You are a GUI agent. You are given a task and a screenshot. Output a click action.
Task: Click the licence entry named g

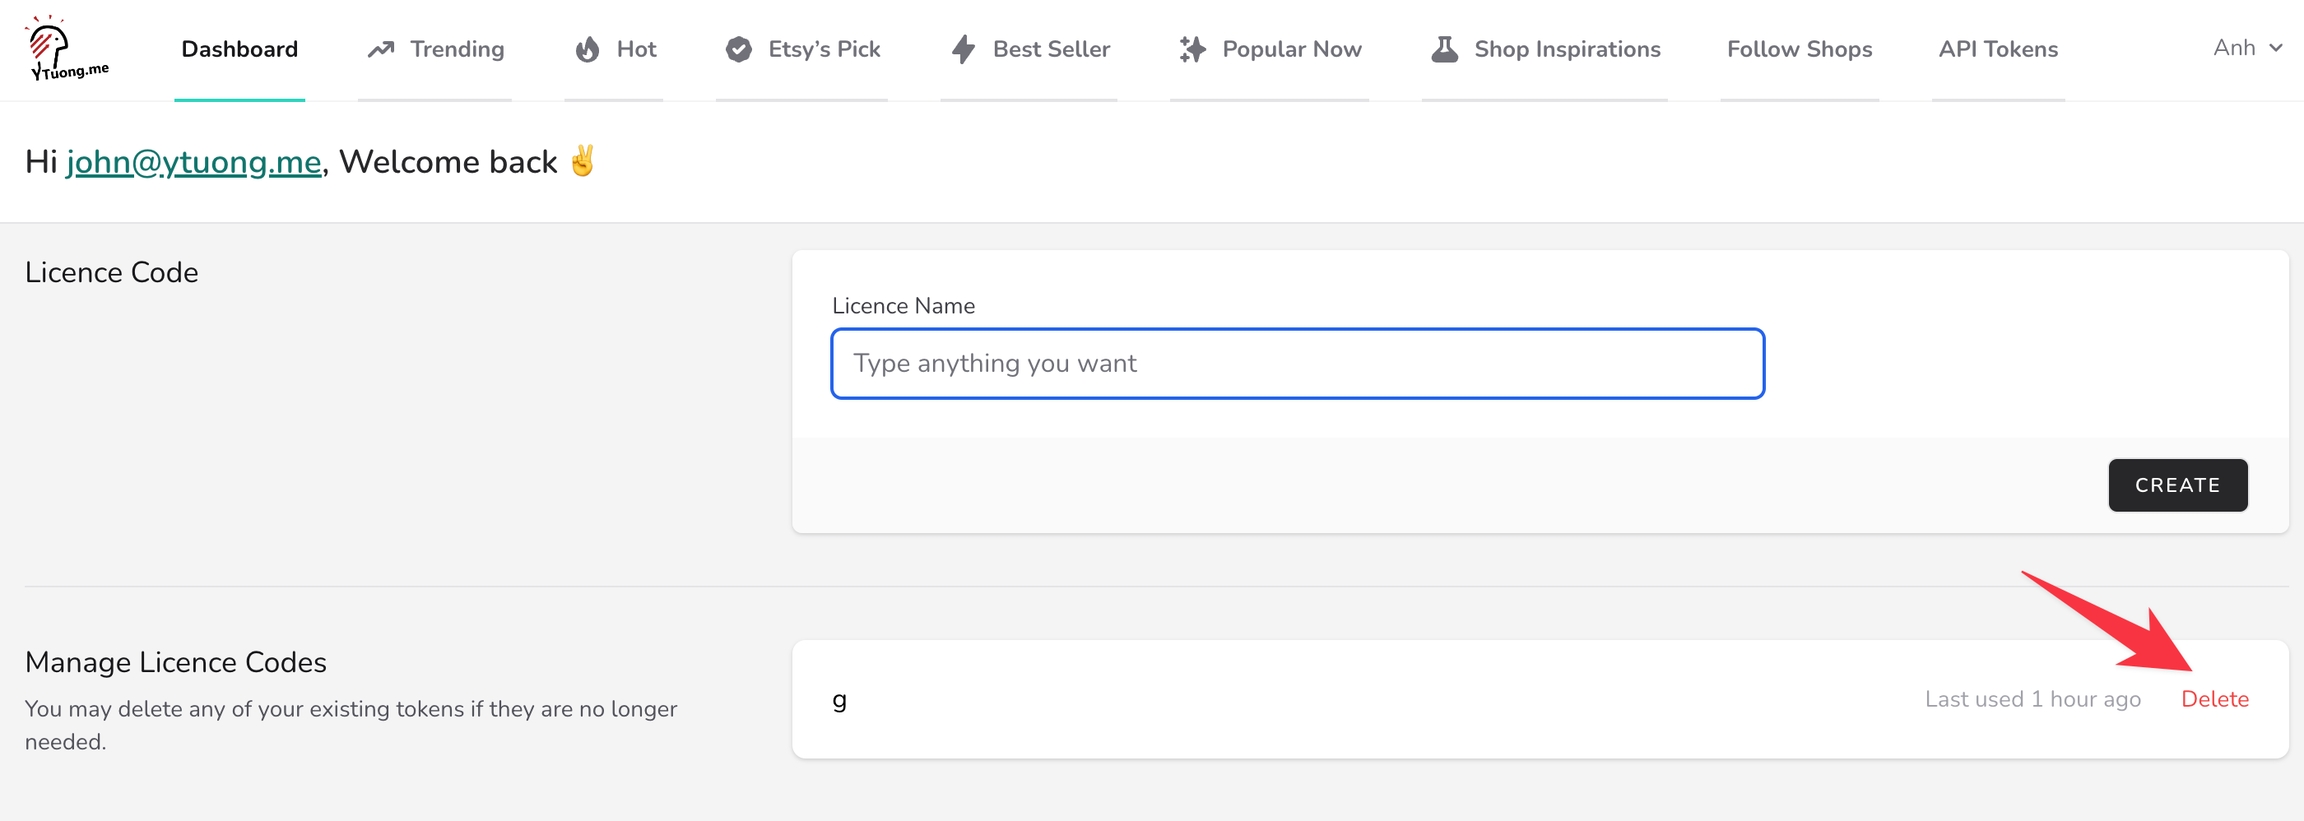[x=840, y=700]
